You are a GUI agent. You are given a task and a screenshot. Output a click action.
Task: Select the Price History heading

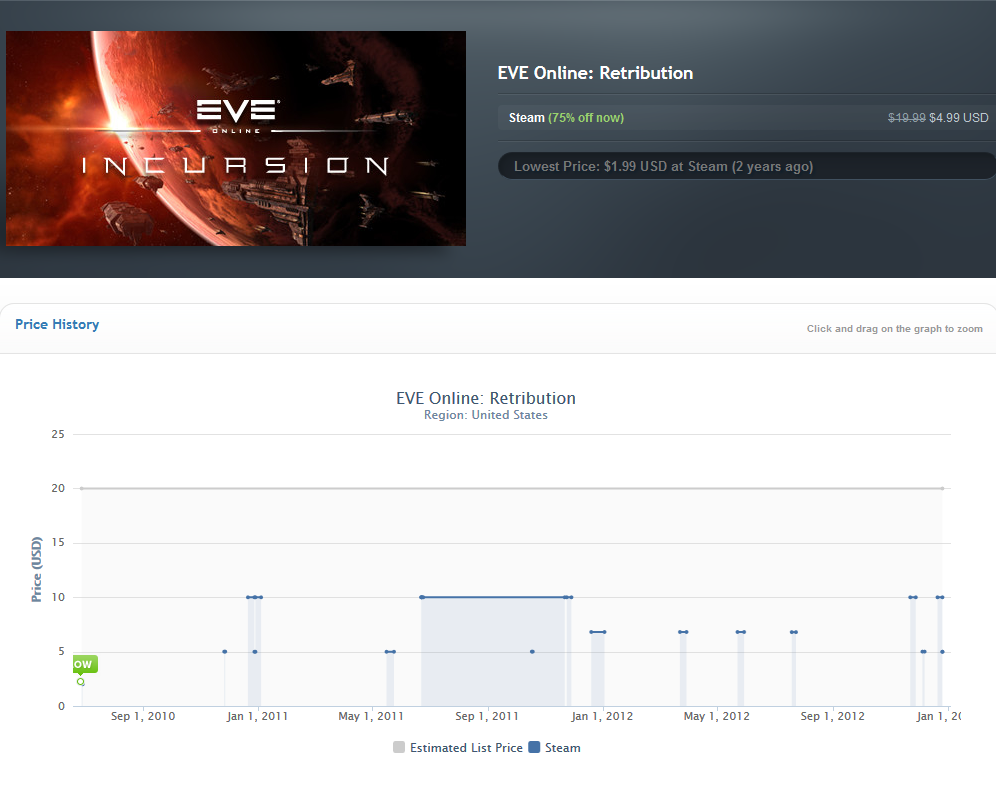tap(57, 325)
